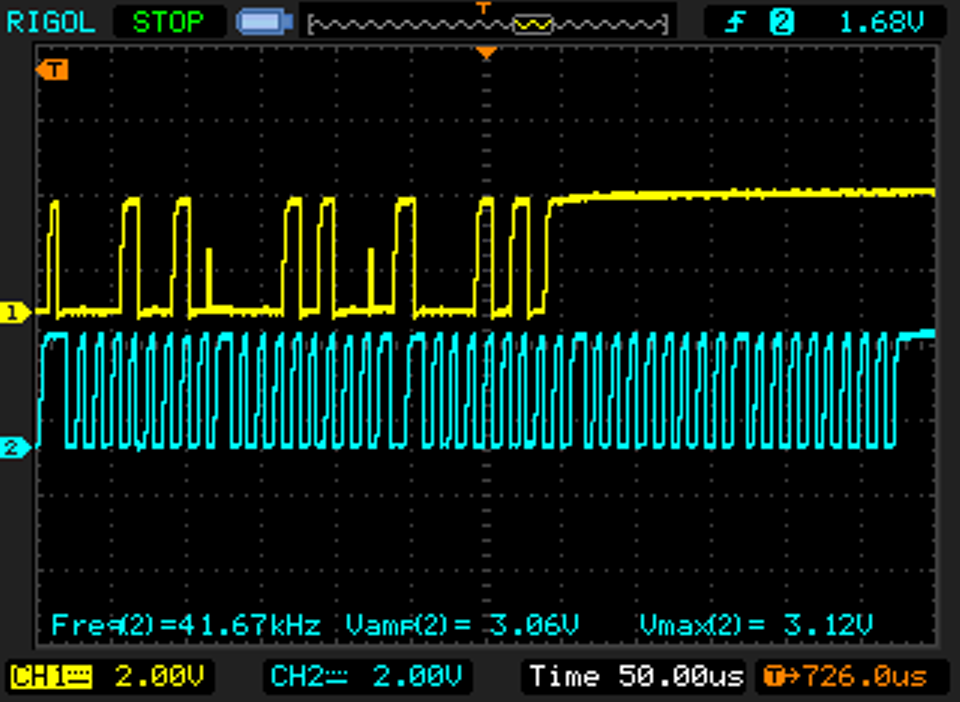Click the Vamp(2)= 3.06V measurement
The height and width of the screenshot is (702, 960).
coord(462,625)
